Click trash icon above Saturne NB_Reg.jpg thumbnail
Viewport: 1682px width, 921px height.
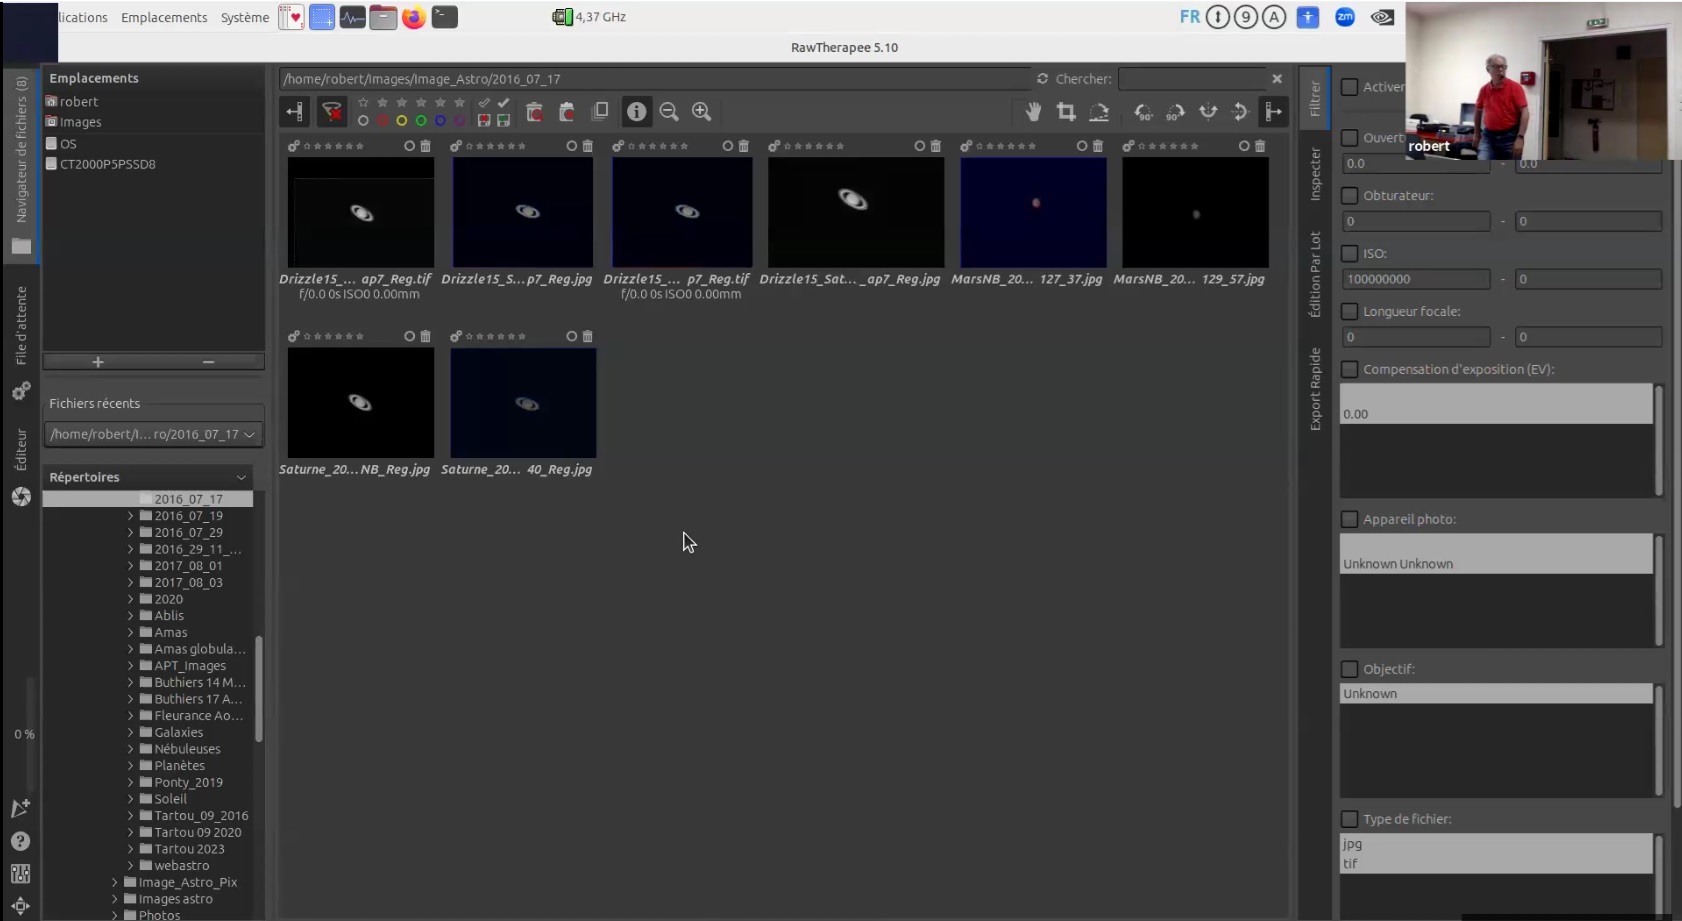click(425, 336)
